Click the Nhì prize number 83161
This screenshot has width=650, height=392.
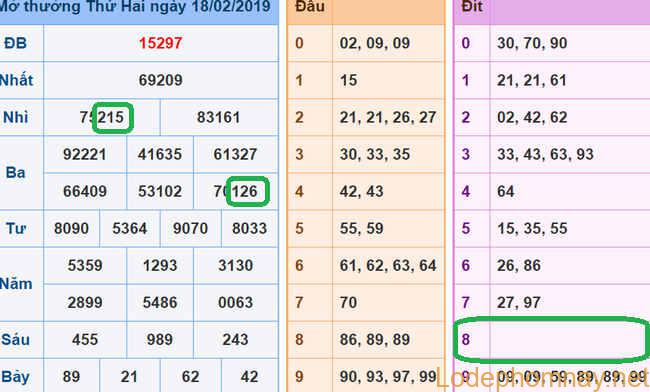[218, 117]
